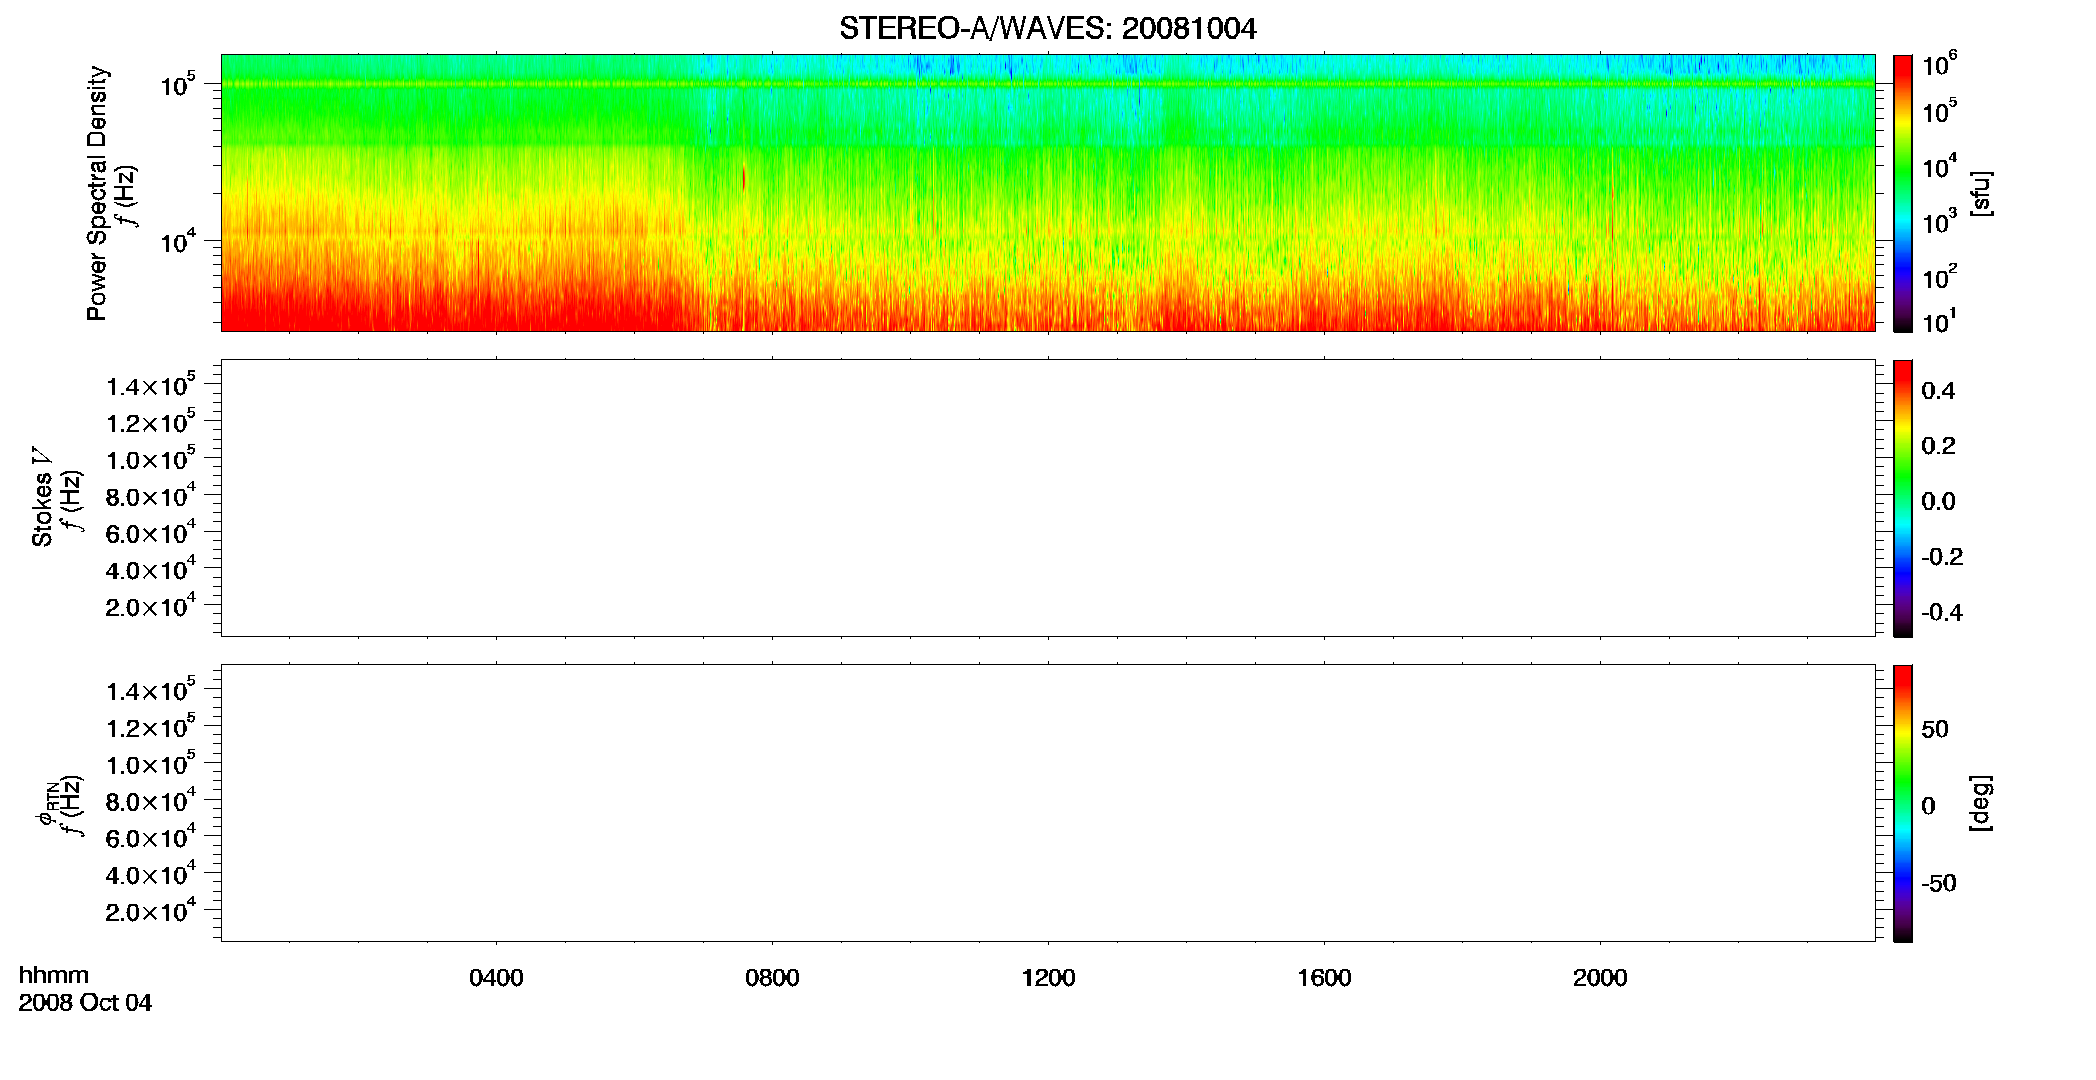
Task: Click the 0800 time tick label
Action: 772,978
